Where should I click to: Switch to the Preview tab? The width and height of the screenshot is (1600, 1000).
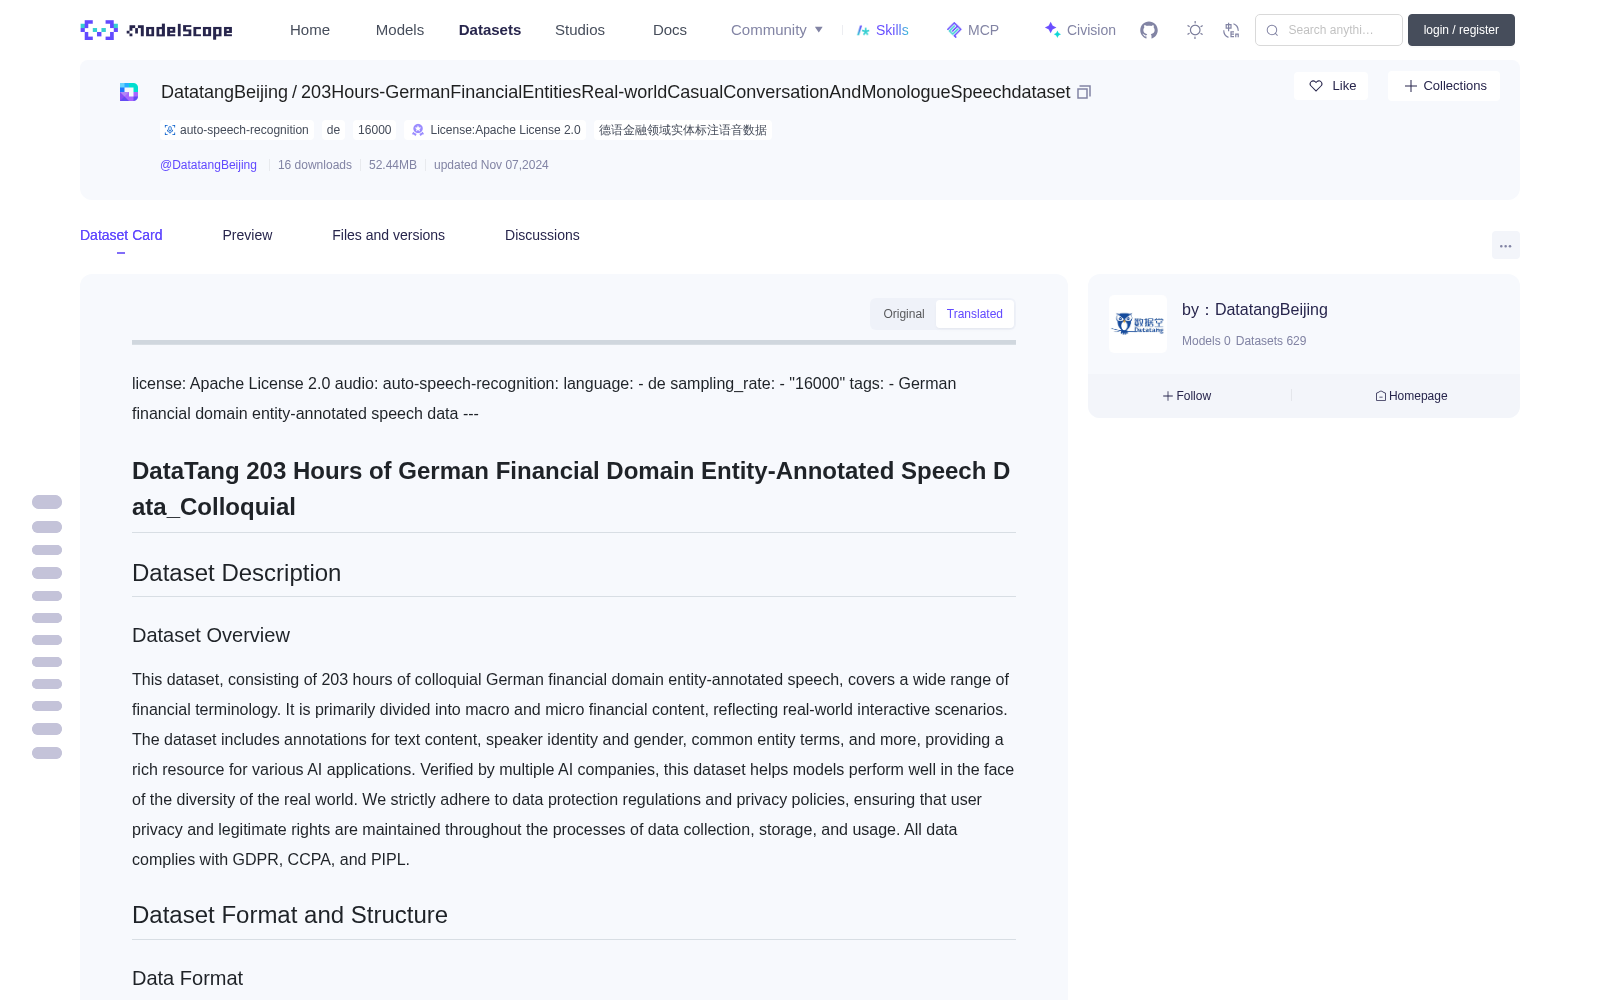click(247, 235)
